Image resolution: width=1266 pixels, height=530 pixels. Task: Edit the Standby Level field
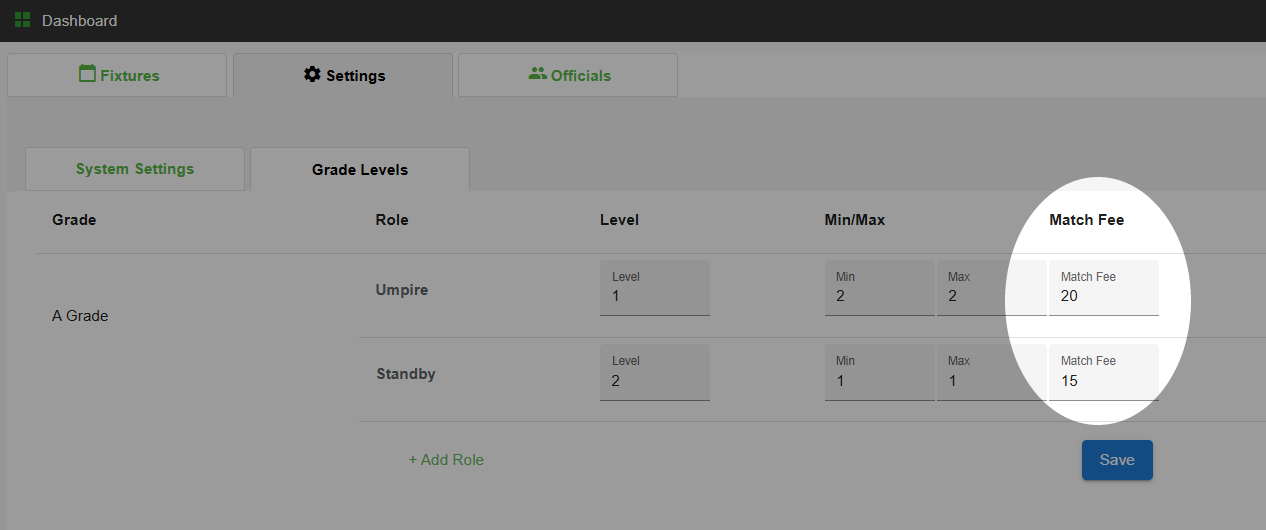coord(655,372)
